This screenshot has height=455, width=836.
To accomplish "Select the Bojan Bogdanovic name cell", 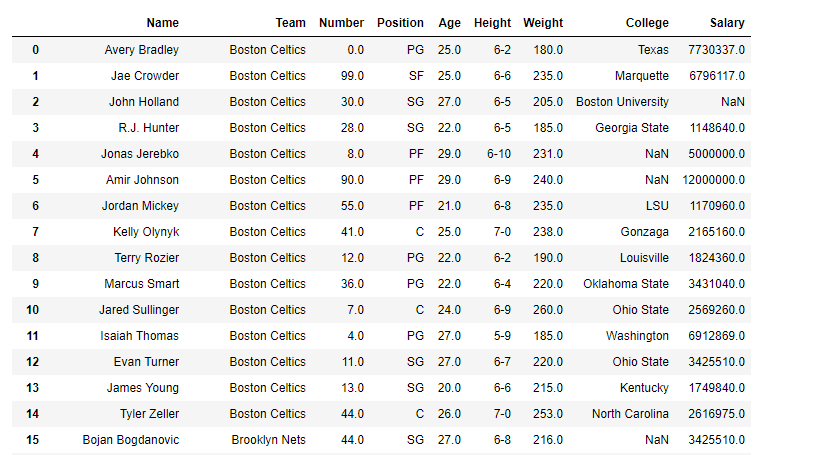I will pyautogui.click(x=130, y=439).
